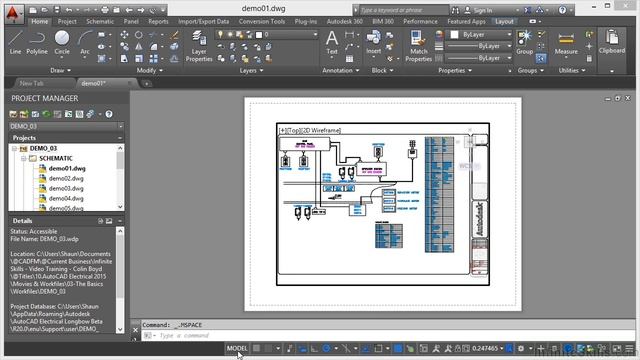Screen dimensions: 640x360
Task: Toggle MODEL space button in status bar
Action: point(237,348)
